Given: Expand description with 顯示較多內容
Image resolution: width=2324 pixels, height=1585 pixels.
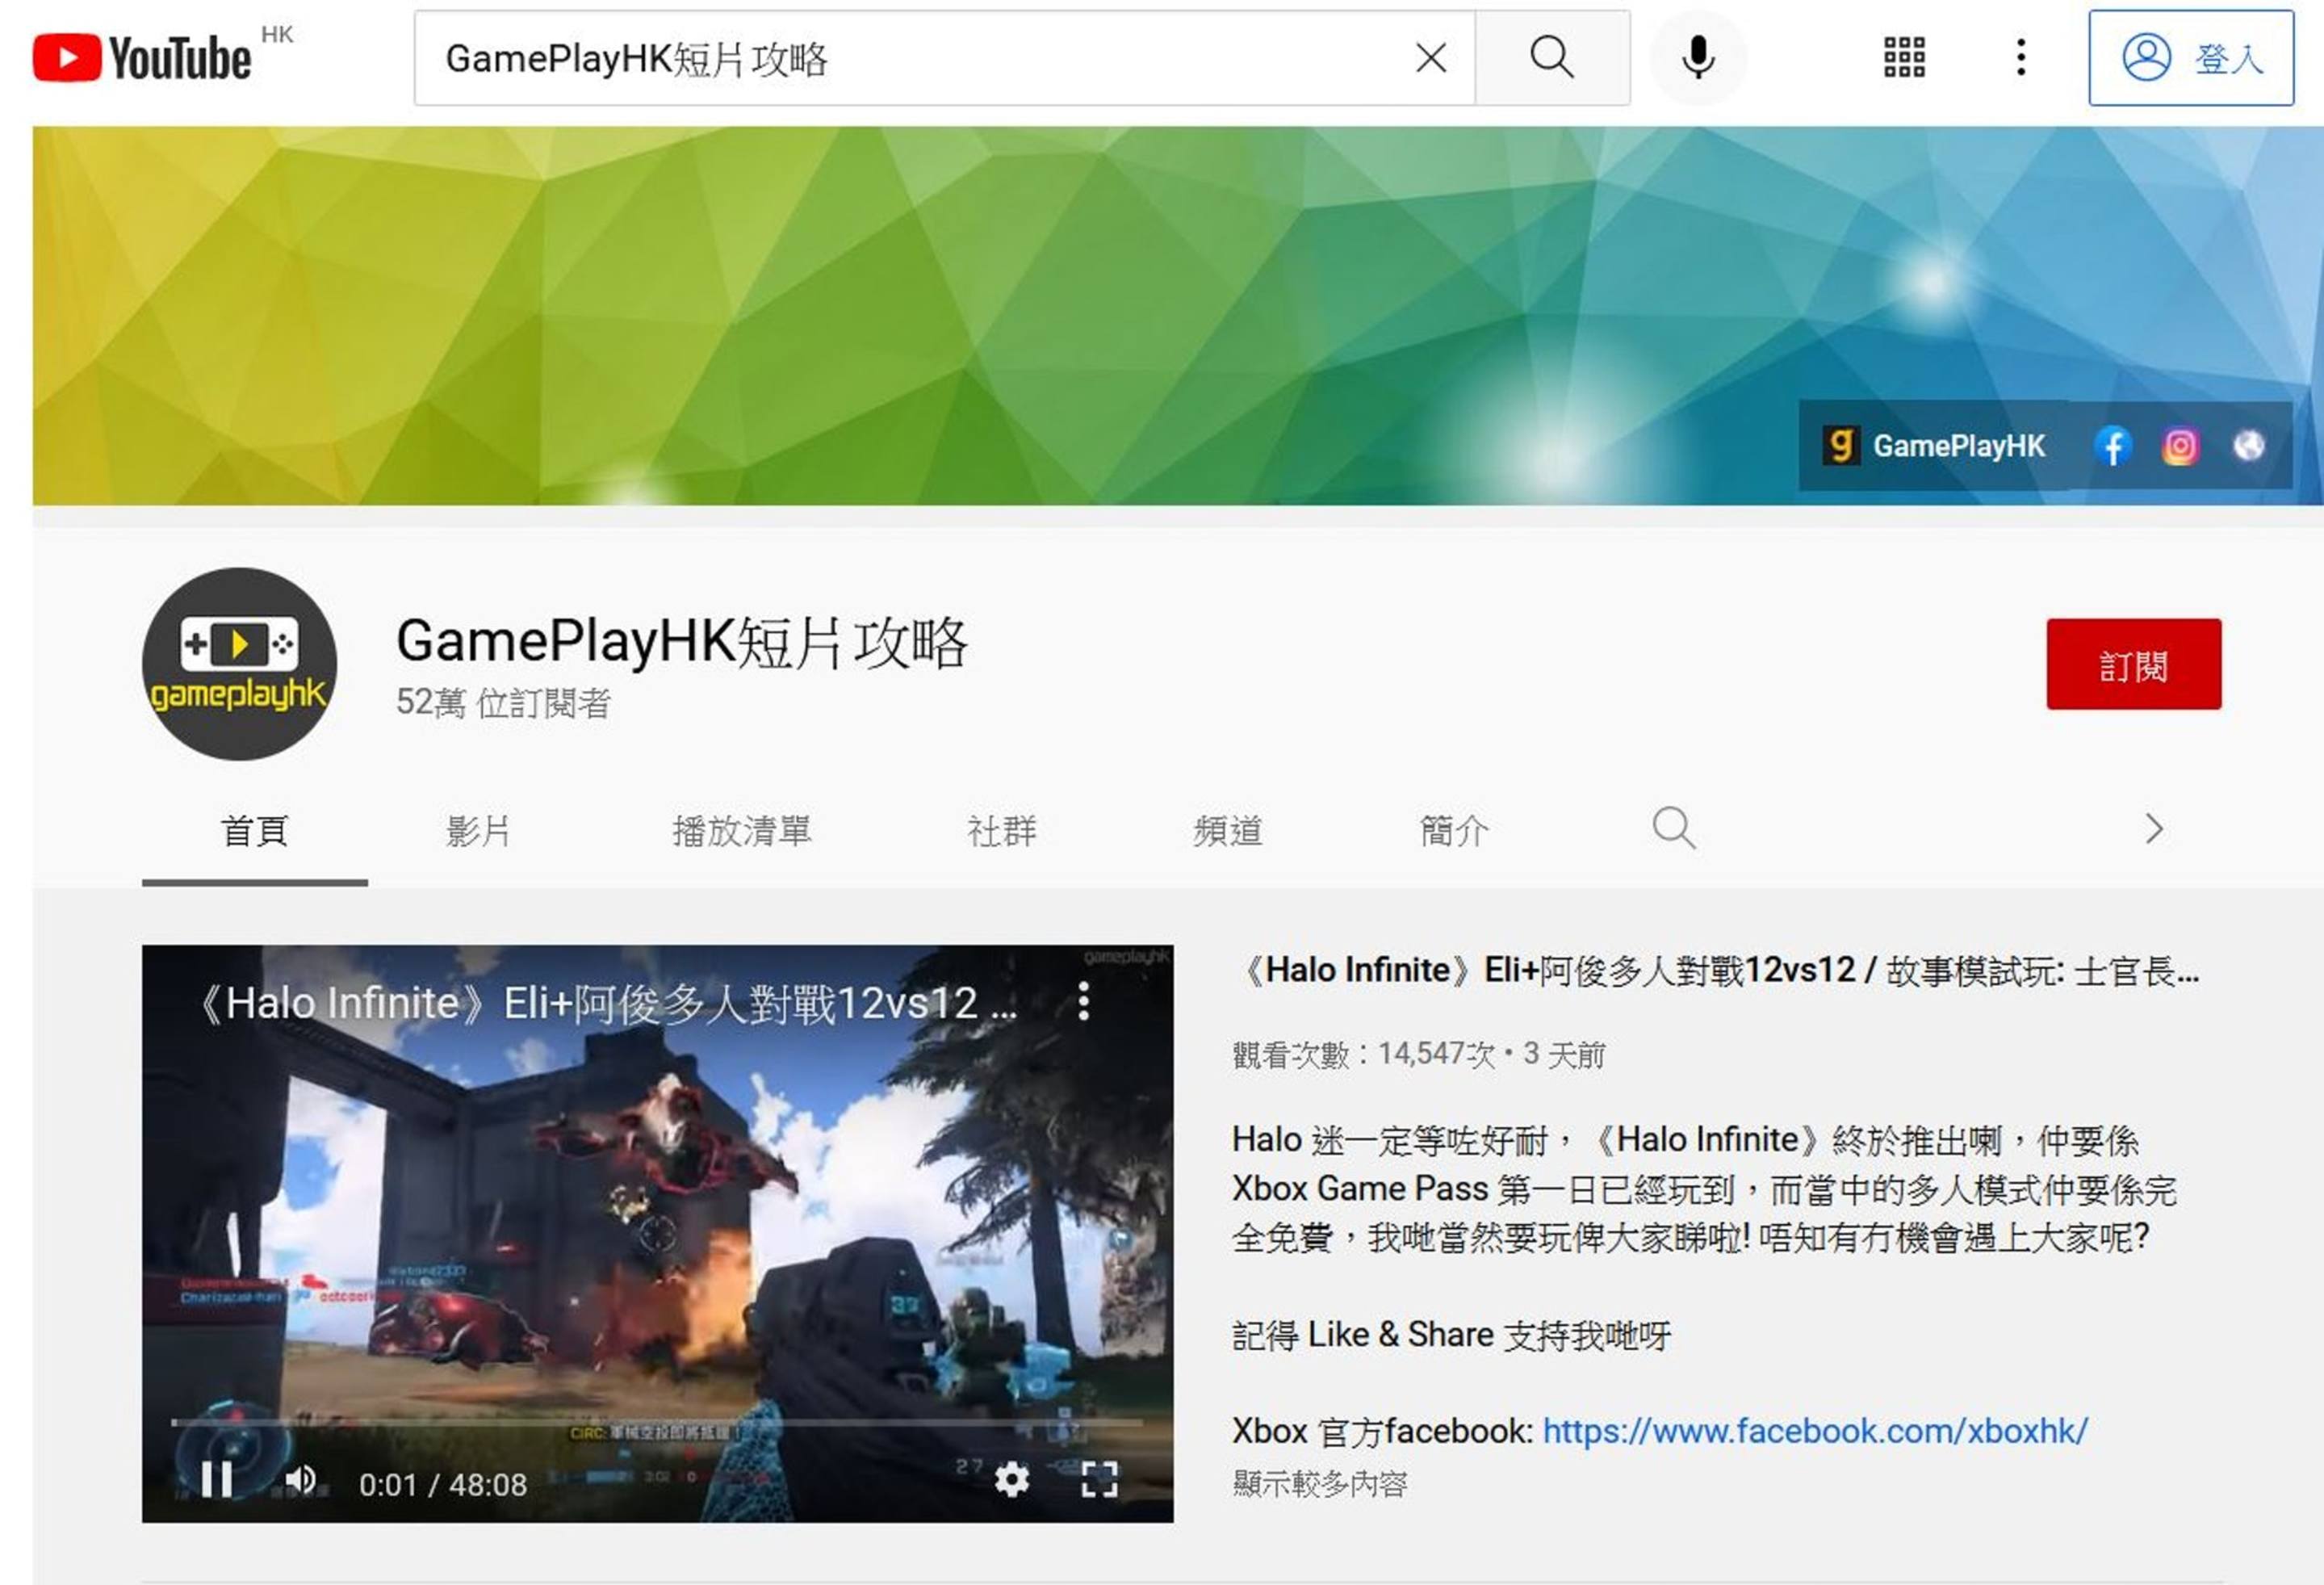Looking at the screenshot, I should click(x=1320, y=1484).
